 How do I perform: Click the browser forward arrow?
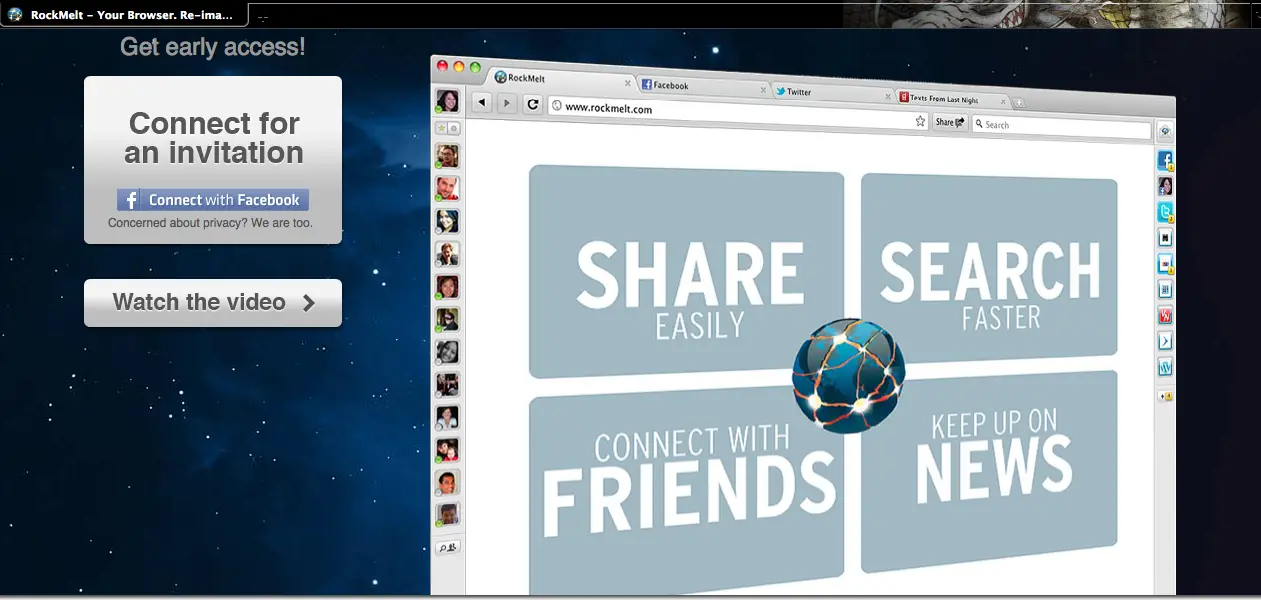pos(507,103)
